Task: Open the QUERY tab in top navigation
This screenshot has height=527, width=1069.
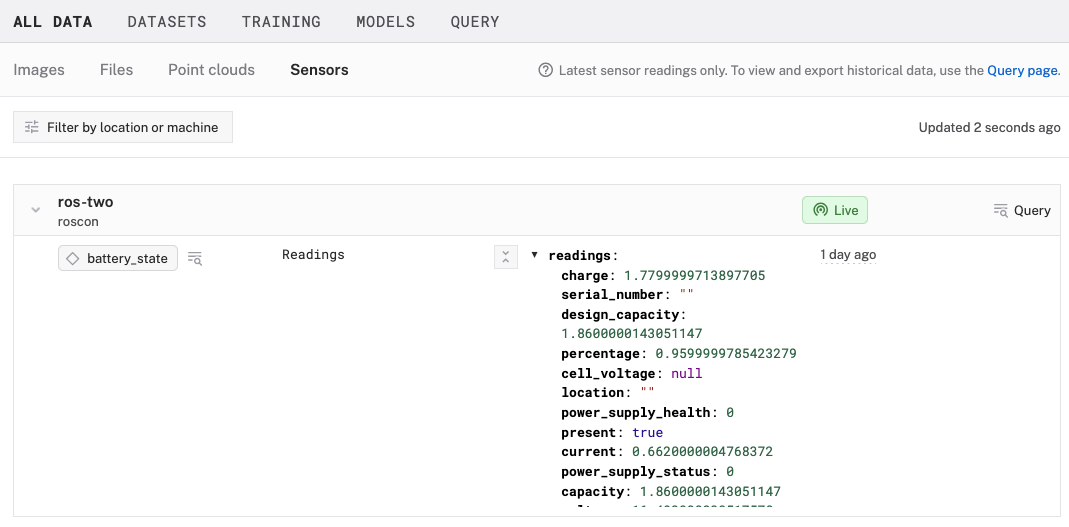Action: 475,22
